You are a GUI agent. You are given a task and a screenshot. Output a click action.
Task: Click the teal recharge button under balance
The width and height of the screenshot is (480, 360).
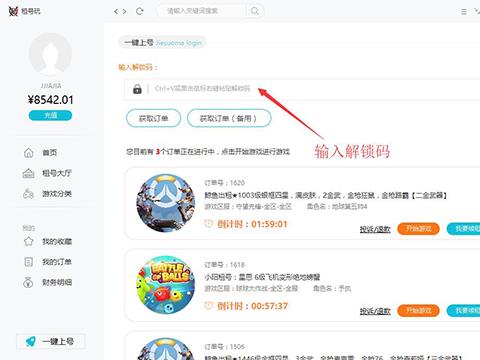pos(50,115)
